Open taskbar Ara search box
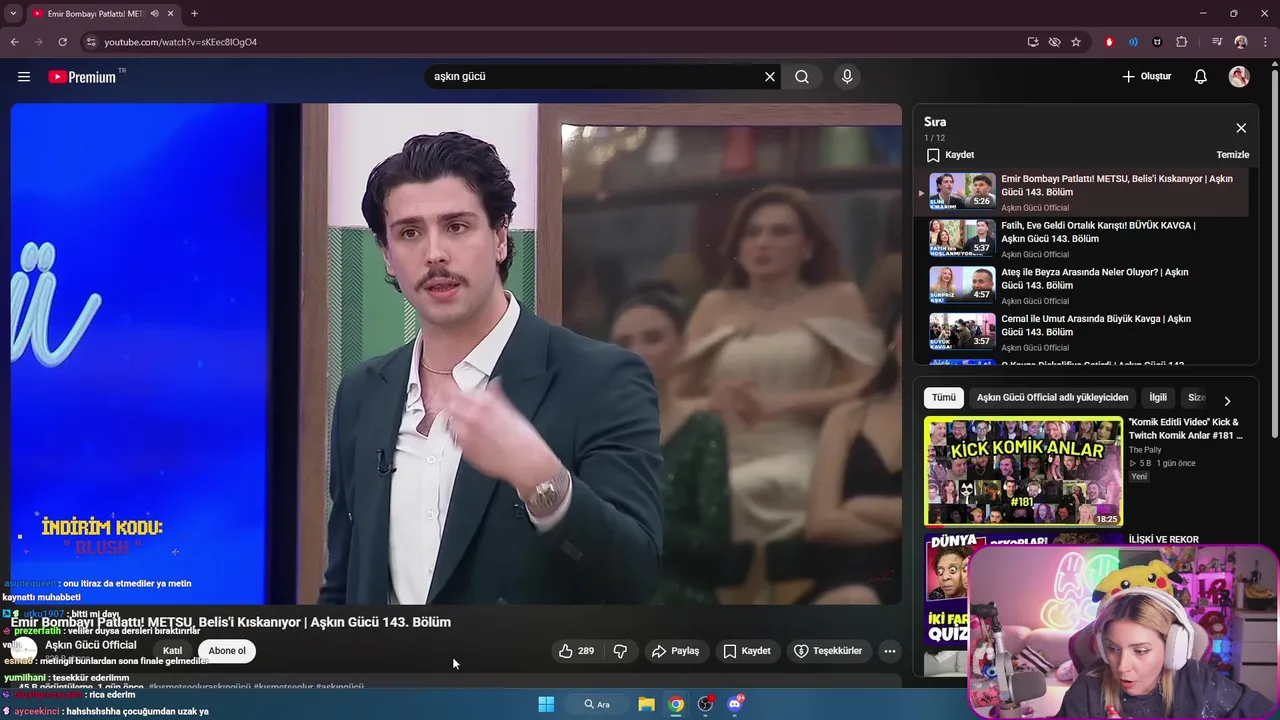Image resolution: width=1280 pixels, height=720 pixels. [597, 704]
